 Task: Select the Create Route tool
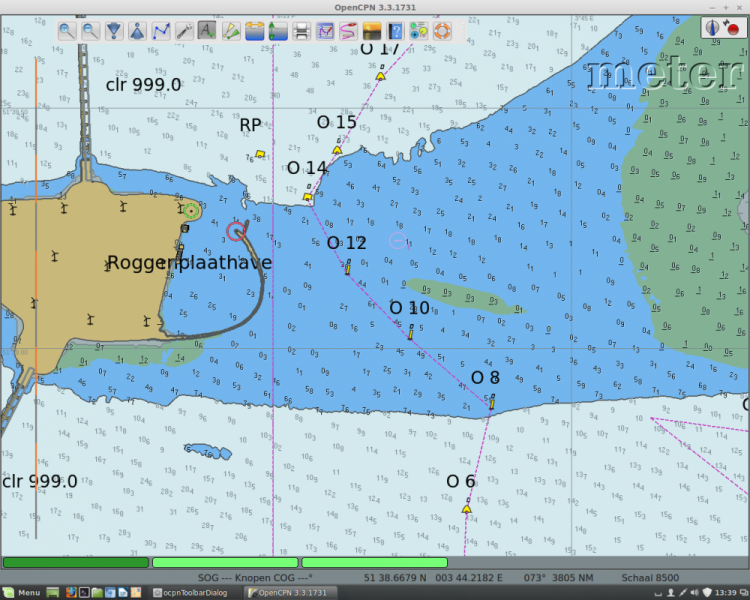point(160,31)
